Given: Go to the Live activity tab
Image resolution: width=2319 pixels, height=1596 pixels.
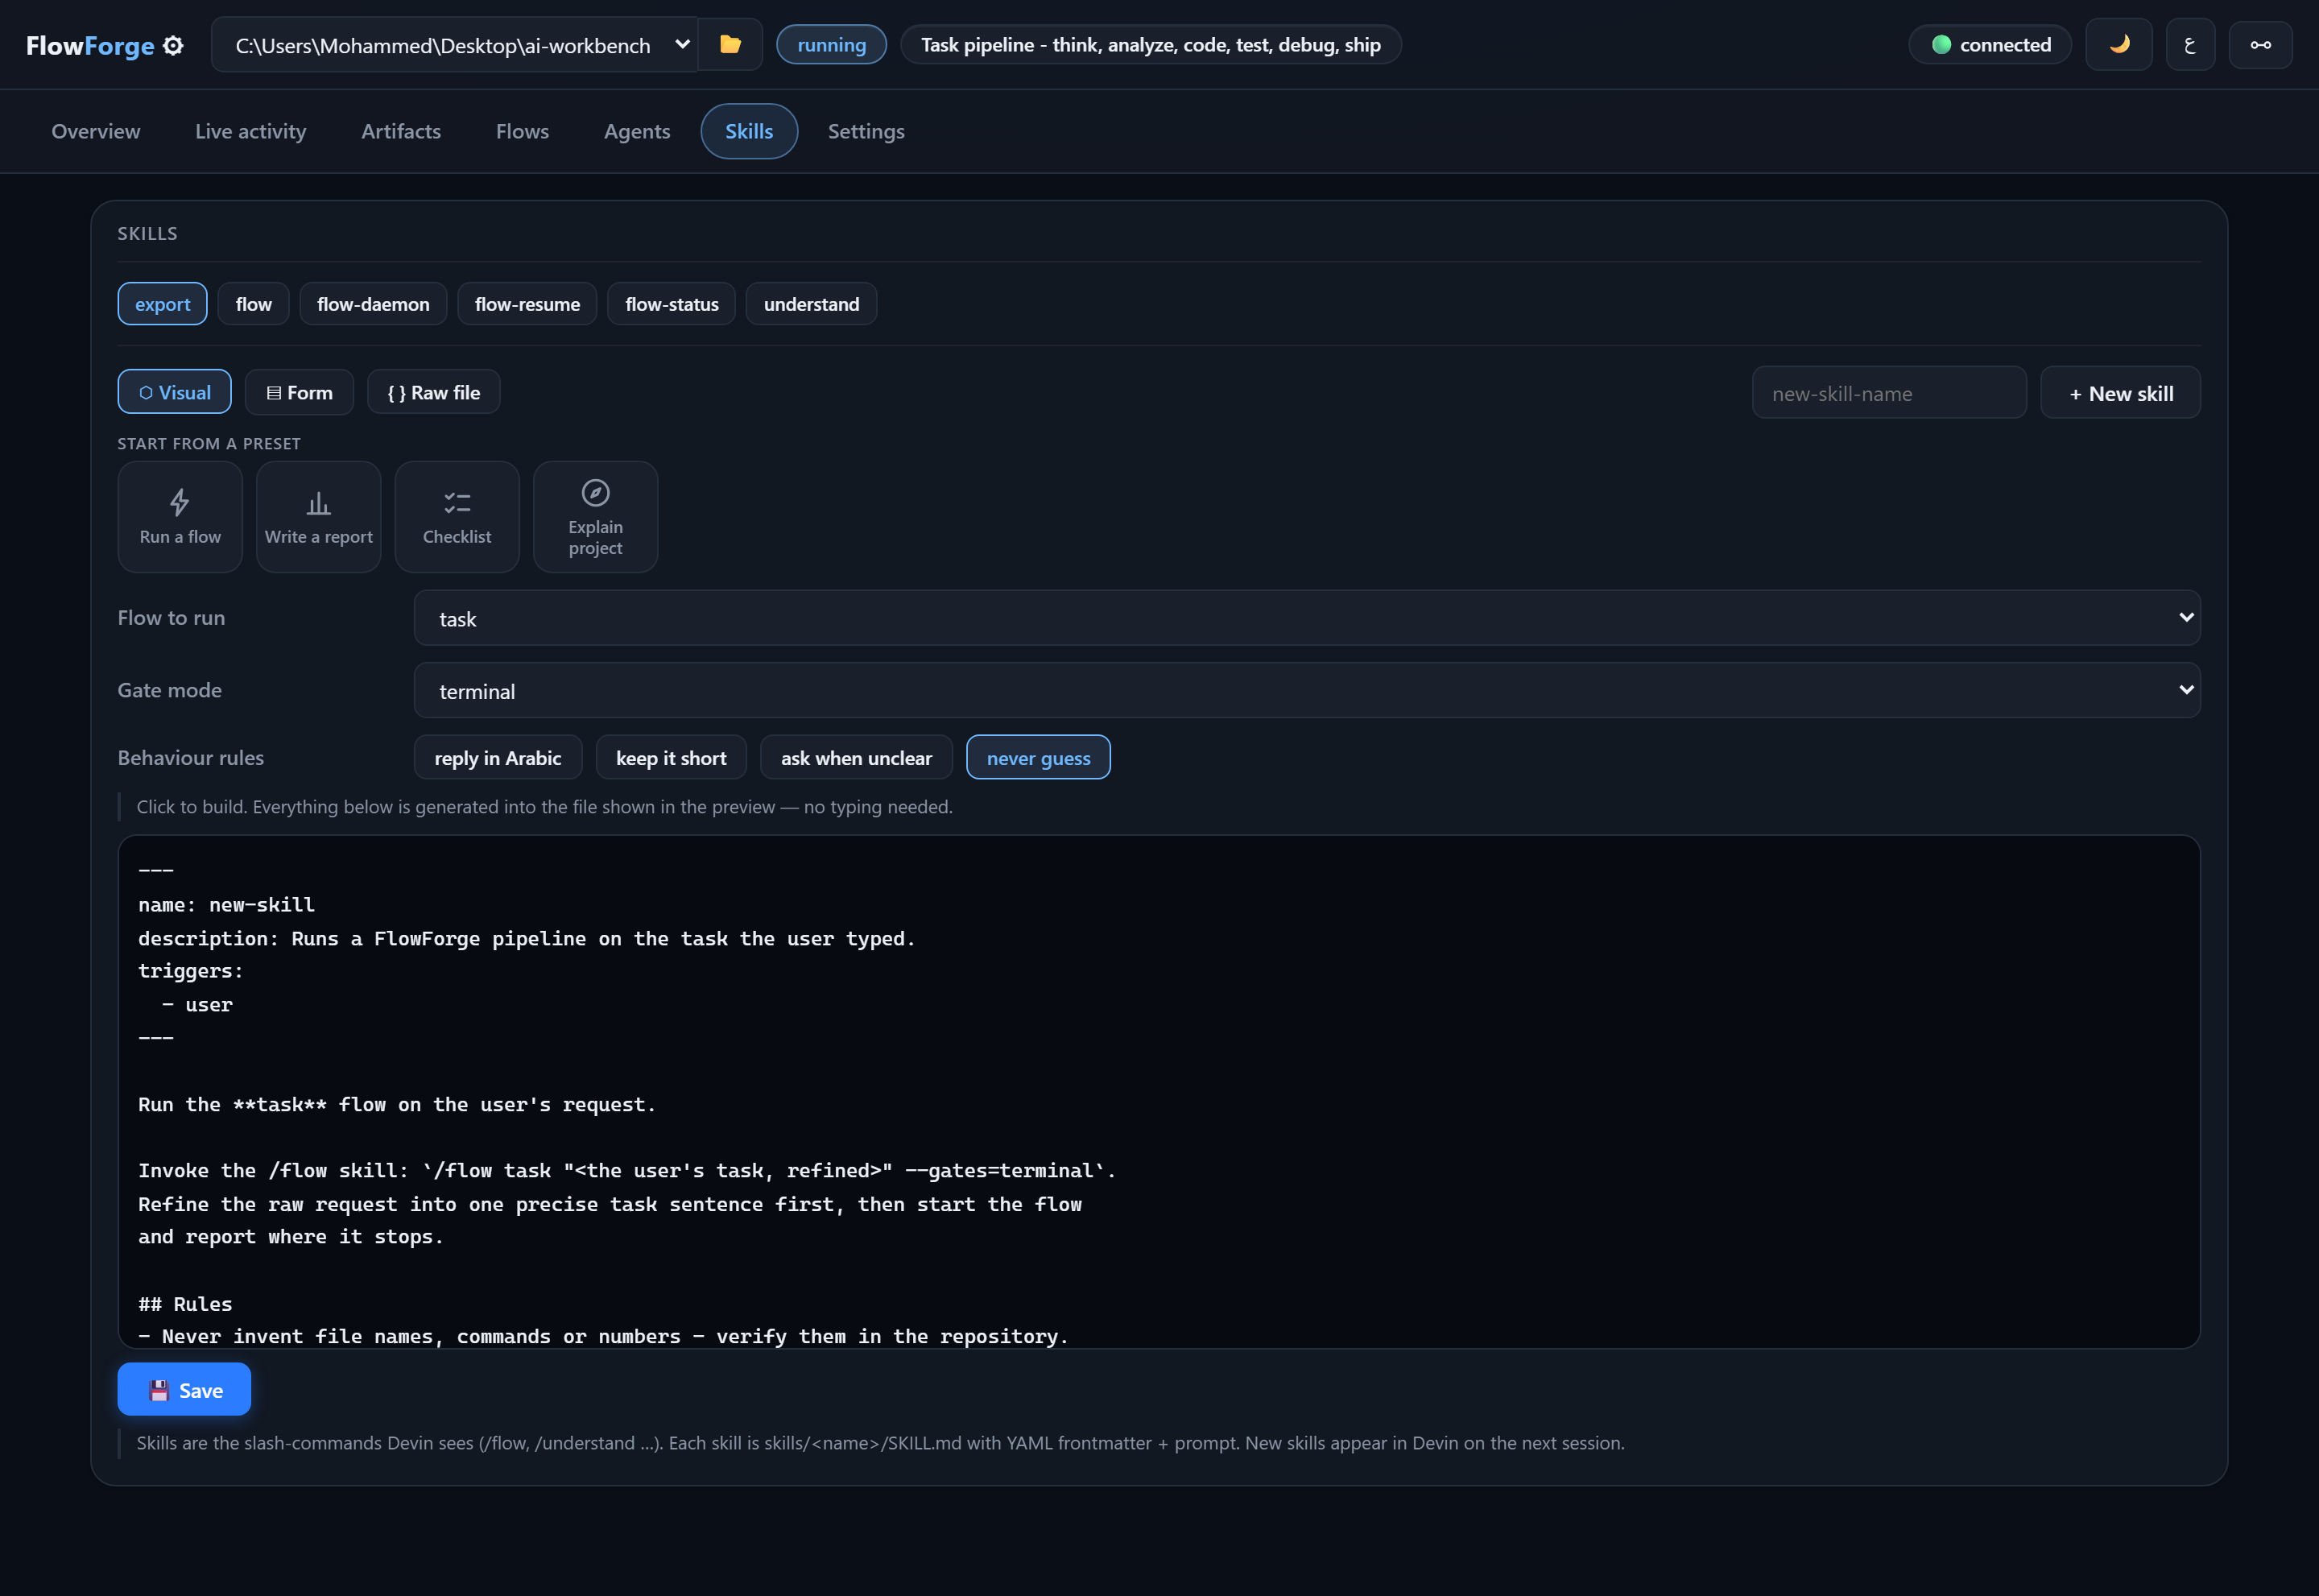Looking at the screenshot, I should (x=250, y=131).
